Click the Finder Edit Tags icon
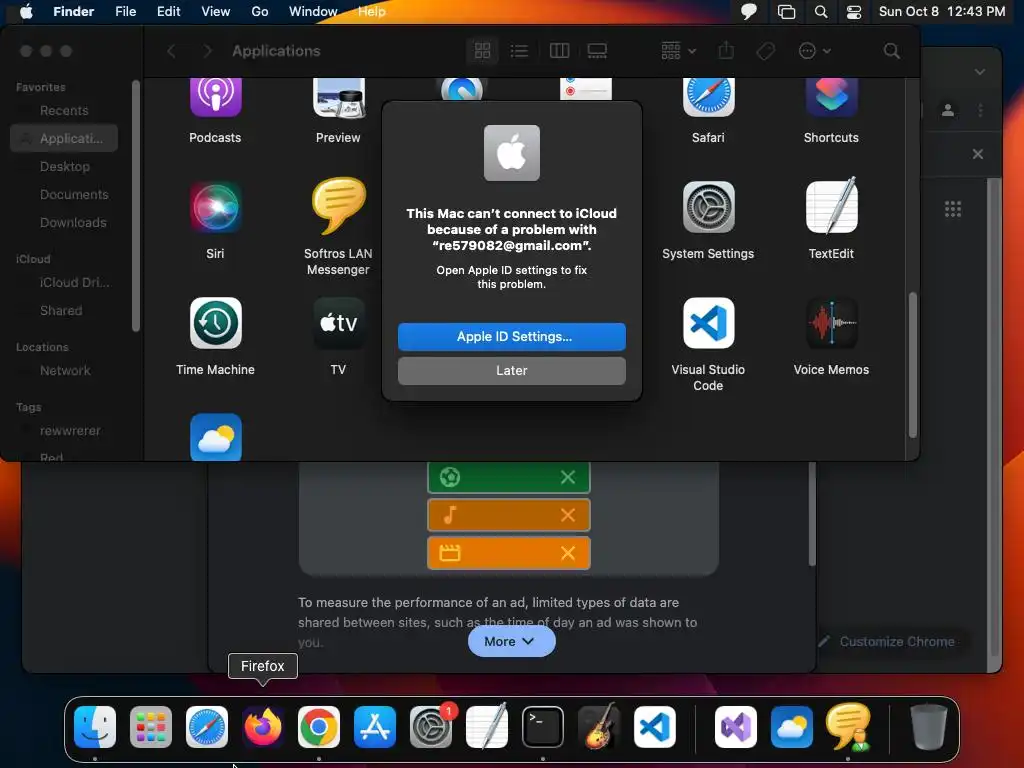This screenshot has width=1024, height=768. pyautogui.click(x=765, y=51)
